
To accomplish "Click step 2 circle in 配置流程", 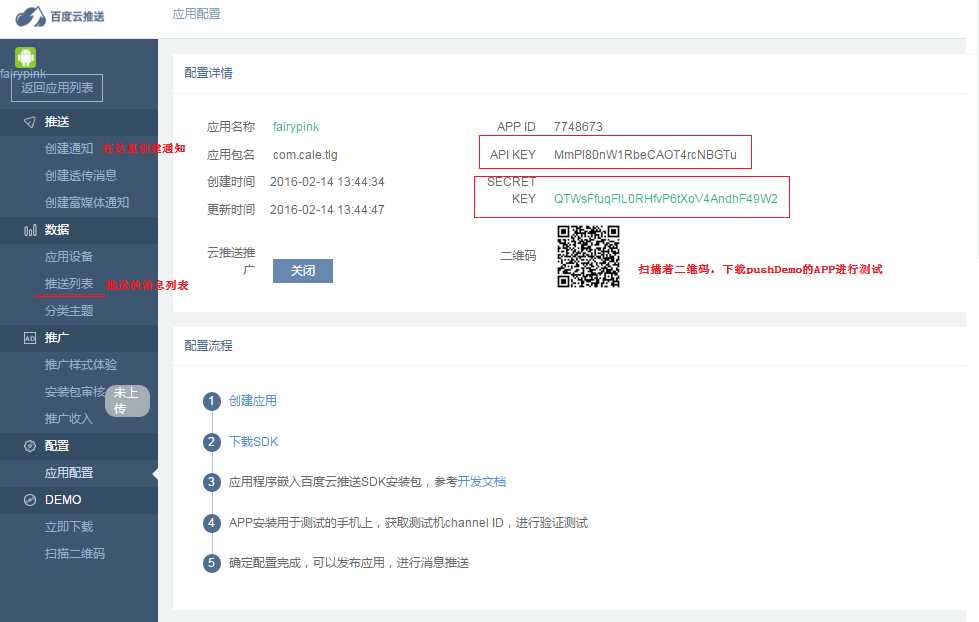I will coord(212,442).
